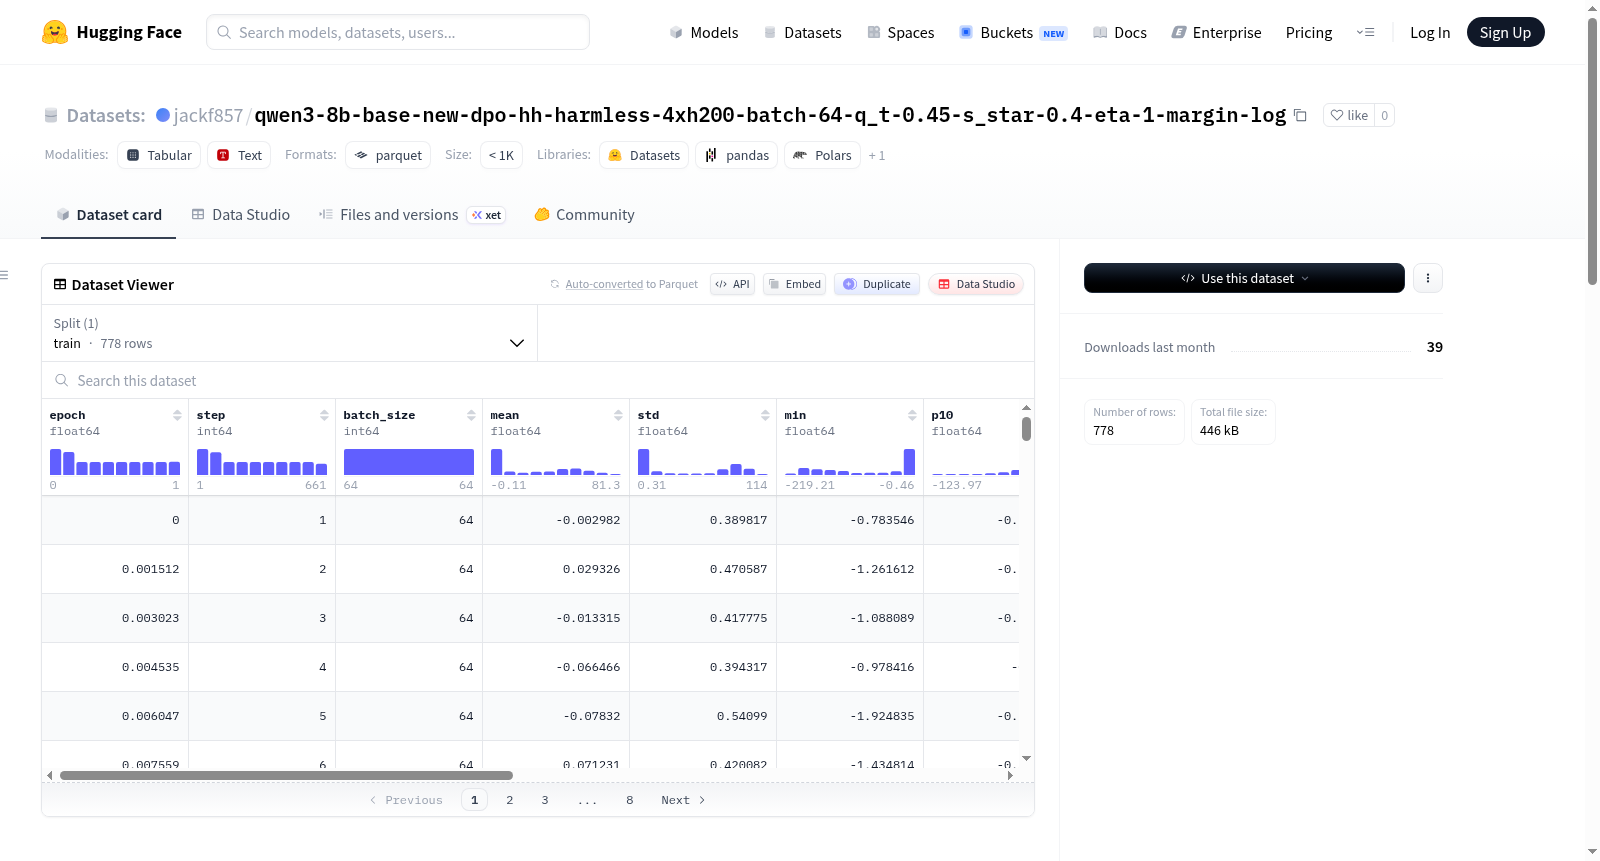Open the more navigation options menu icon
This screenshot has width=1600, height=861.
coord(1365,32)
